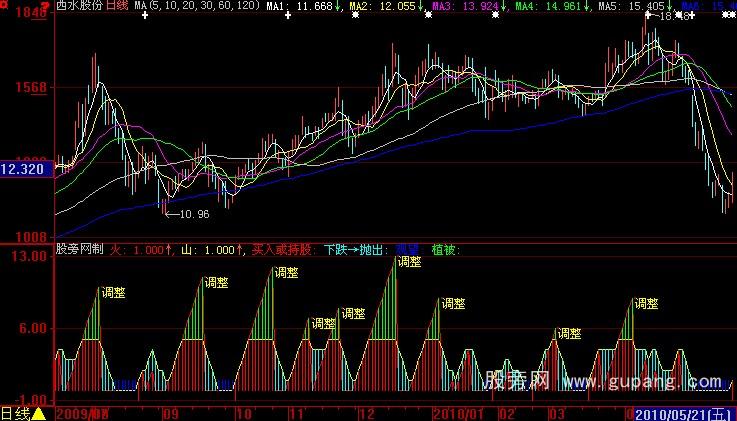Click the 09 month on date axis

click(171, 414)
